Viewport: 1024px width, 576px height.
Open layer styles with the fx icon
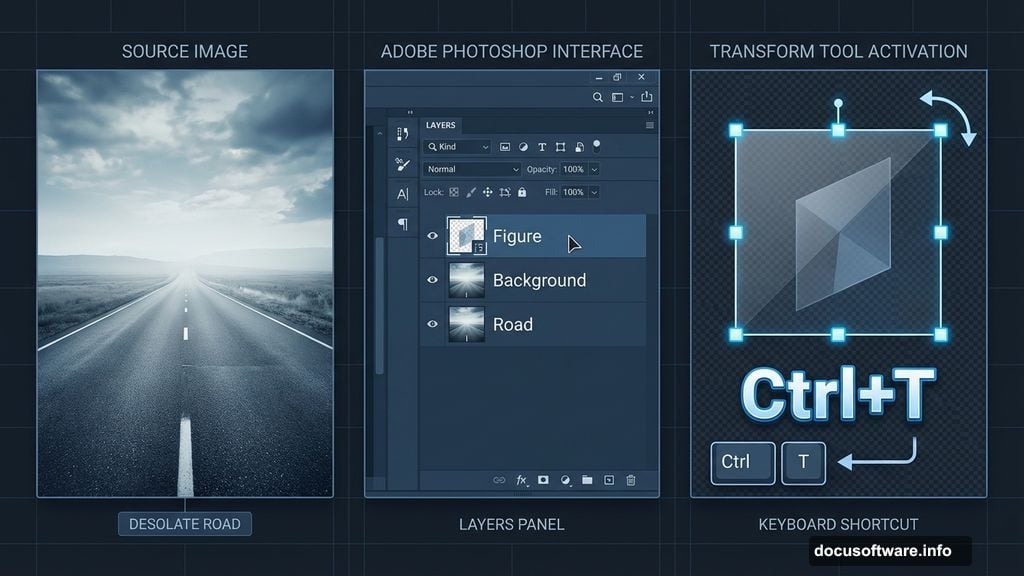coord(522,482)
